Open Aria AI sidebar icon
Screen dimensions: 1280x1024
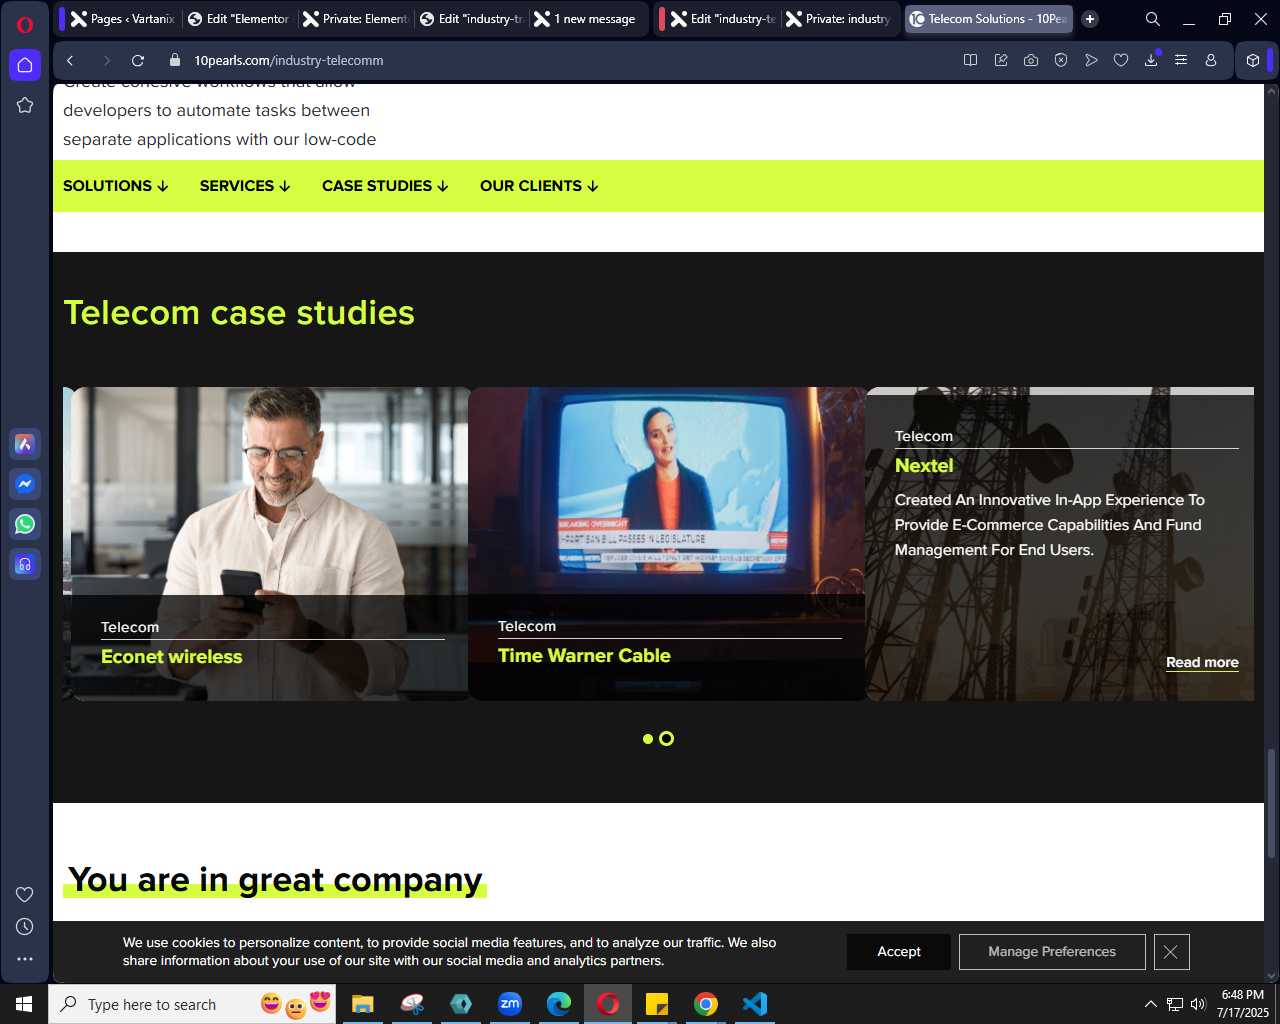point(25,444)
